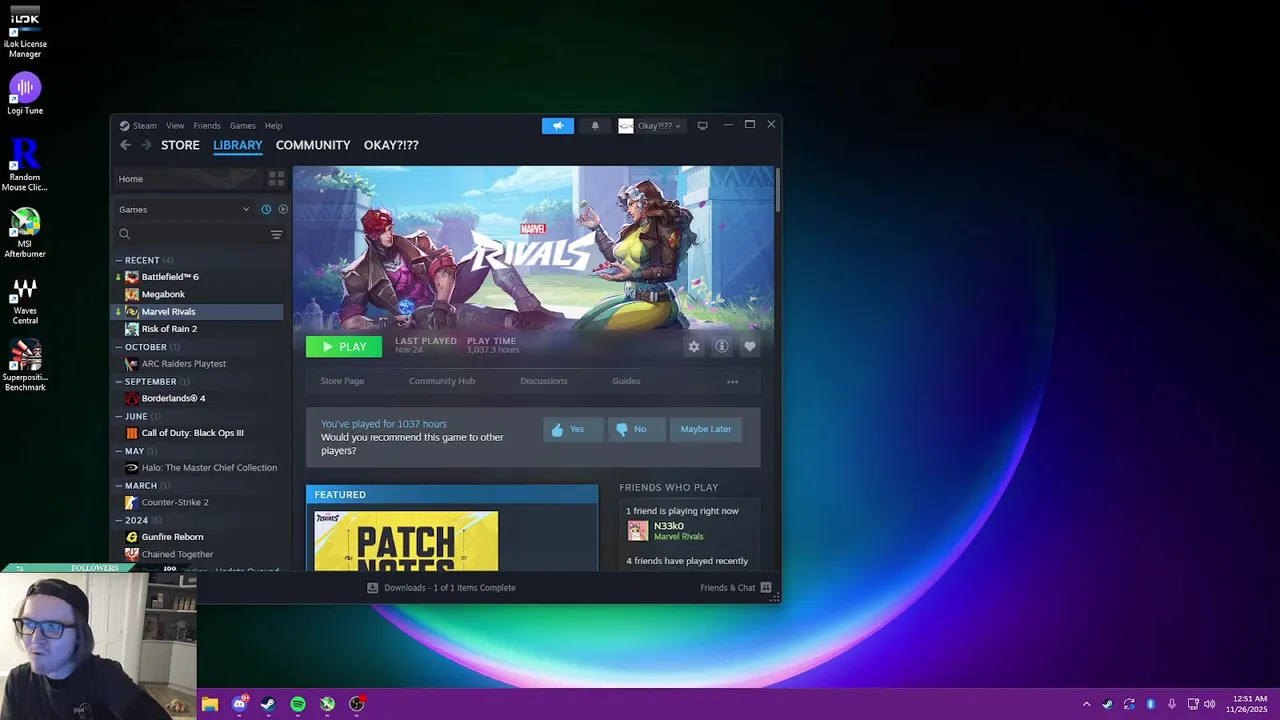Collapse the JUNE group
The image size is (1280, 720).
coord(136,416)
